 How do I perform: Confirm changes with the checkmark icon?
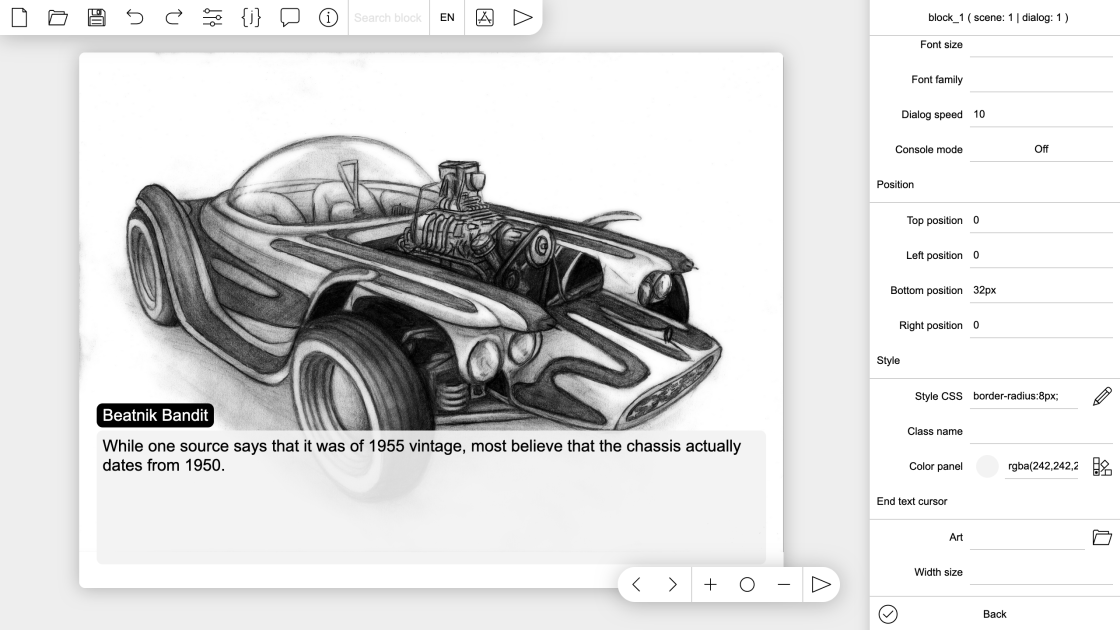point(888,614)
